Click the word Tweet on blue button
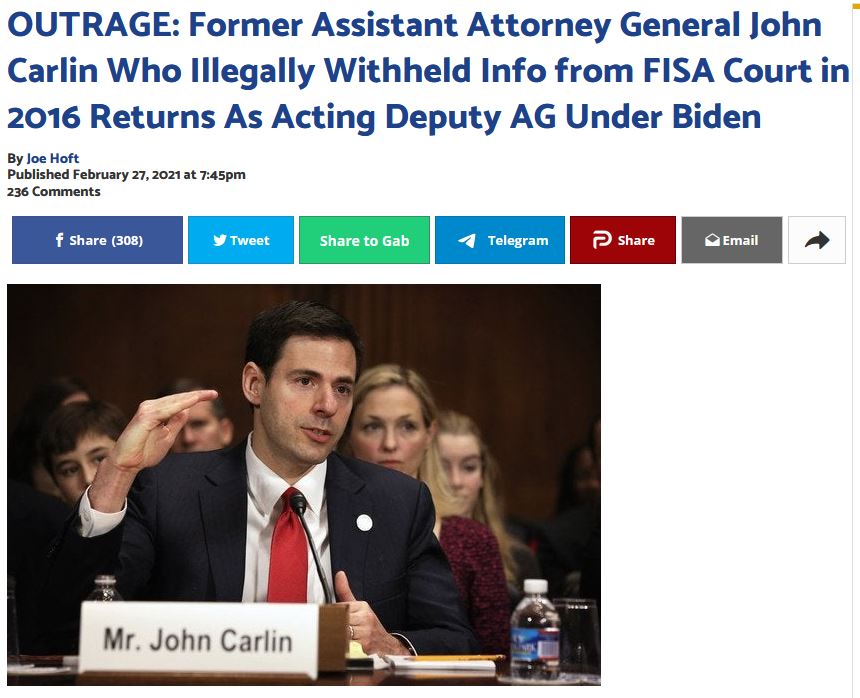The width and height of the screenshot is (860, 698). click(x=250, y=240)
